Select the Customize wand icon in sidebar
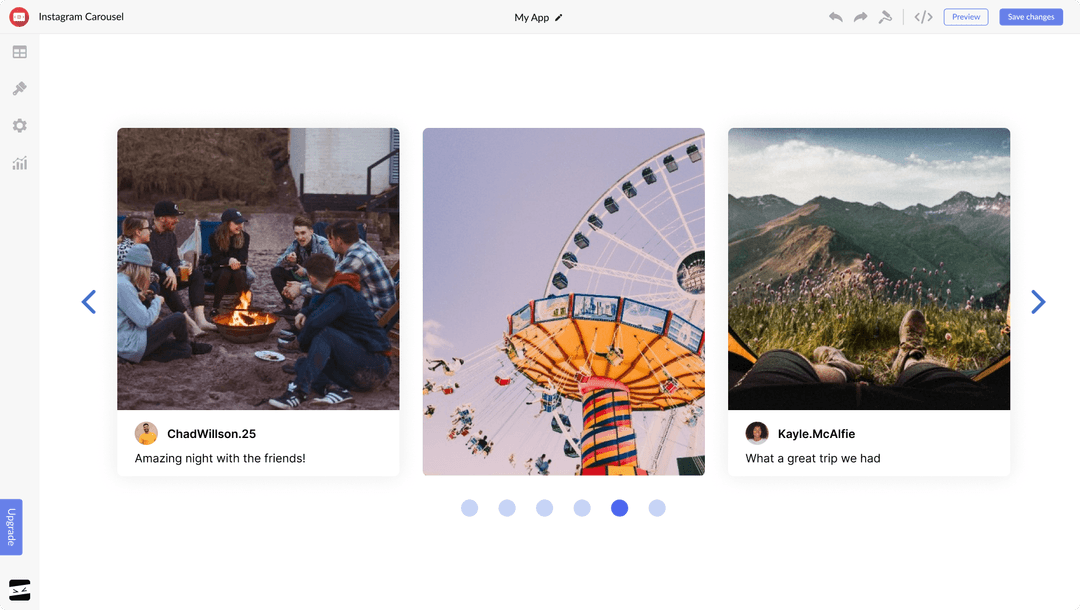1080x610 pixels. click(x=19, y=88)
